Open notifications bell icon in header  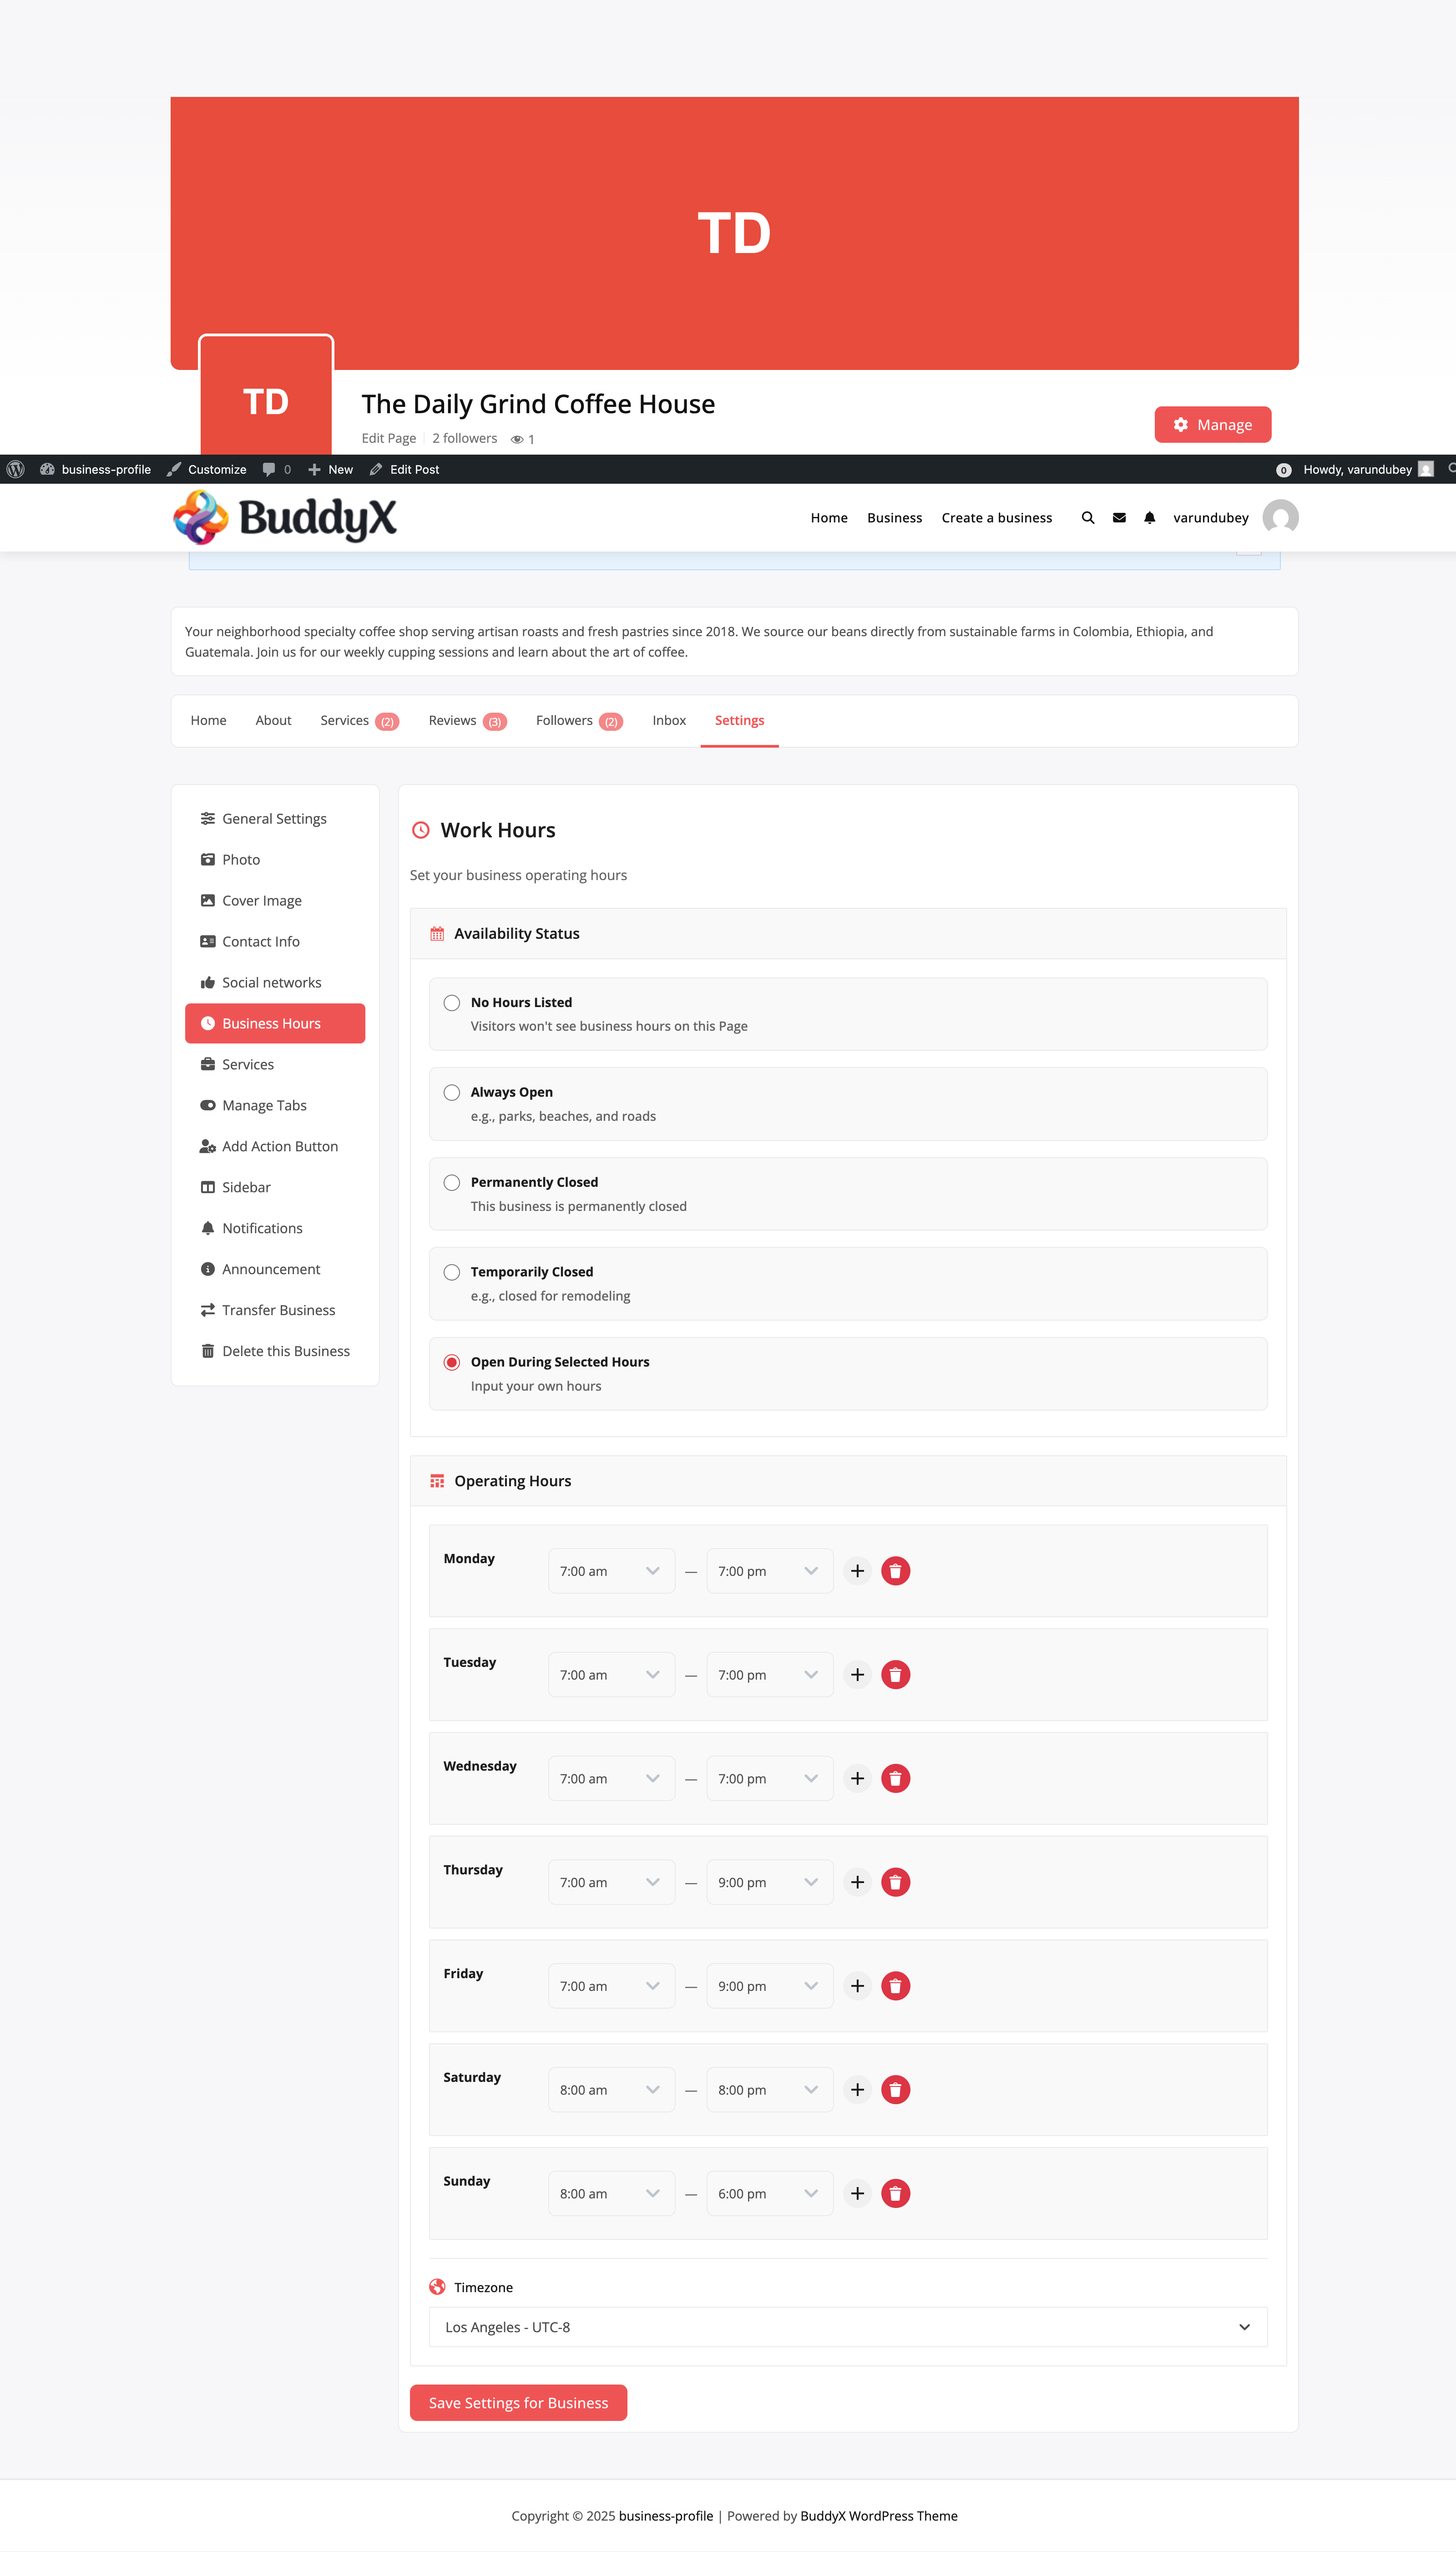1150,517
